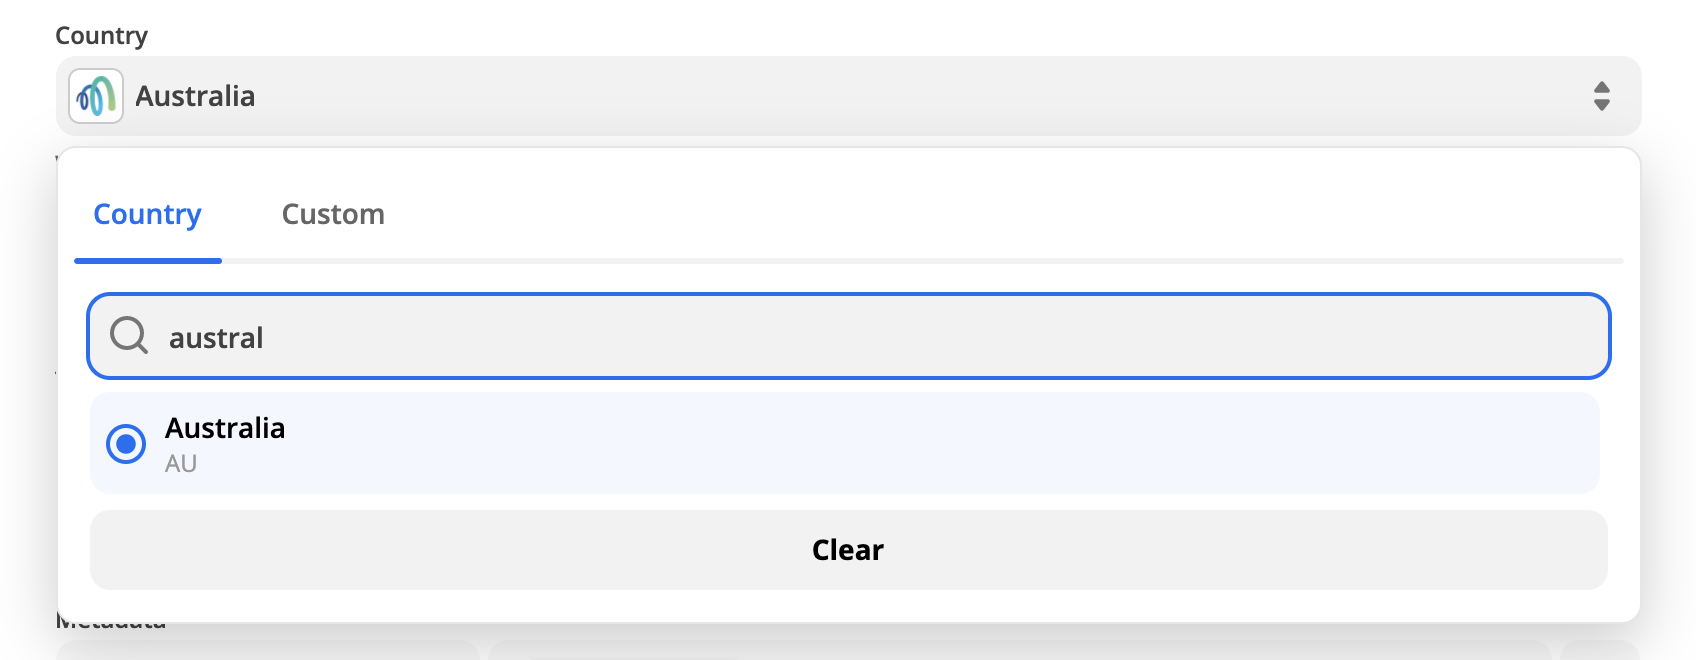This screenshot has width=1696, height=660.
Task: Click the colorful app logo in the Country field
Action: pos(94,96)
